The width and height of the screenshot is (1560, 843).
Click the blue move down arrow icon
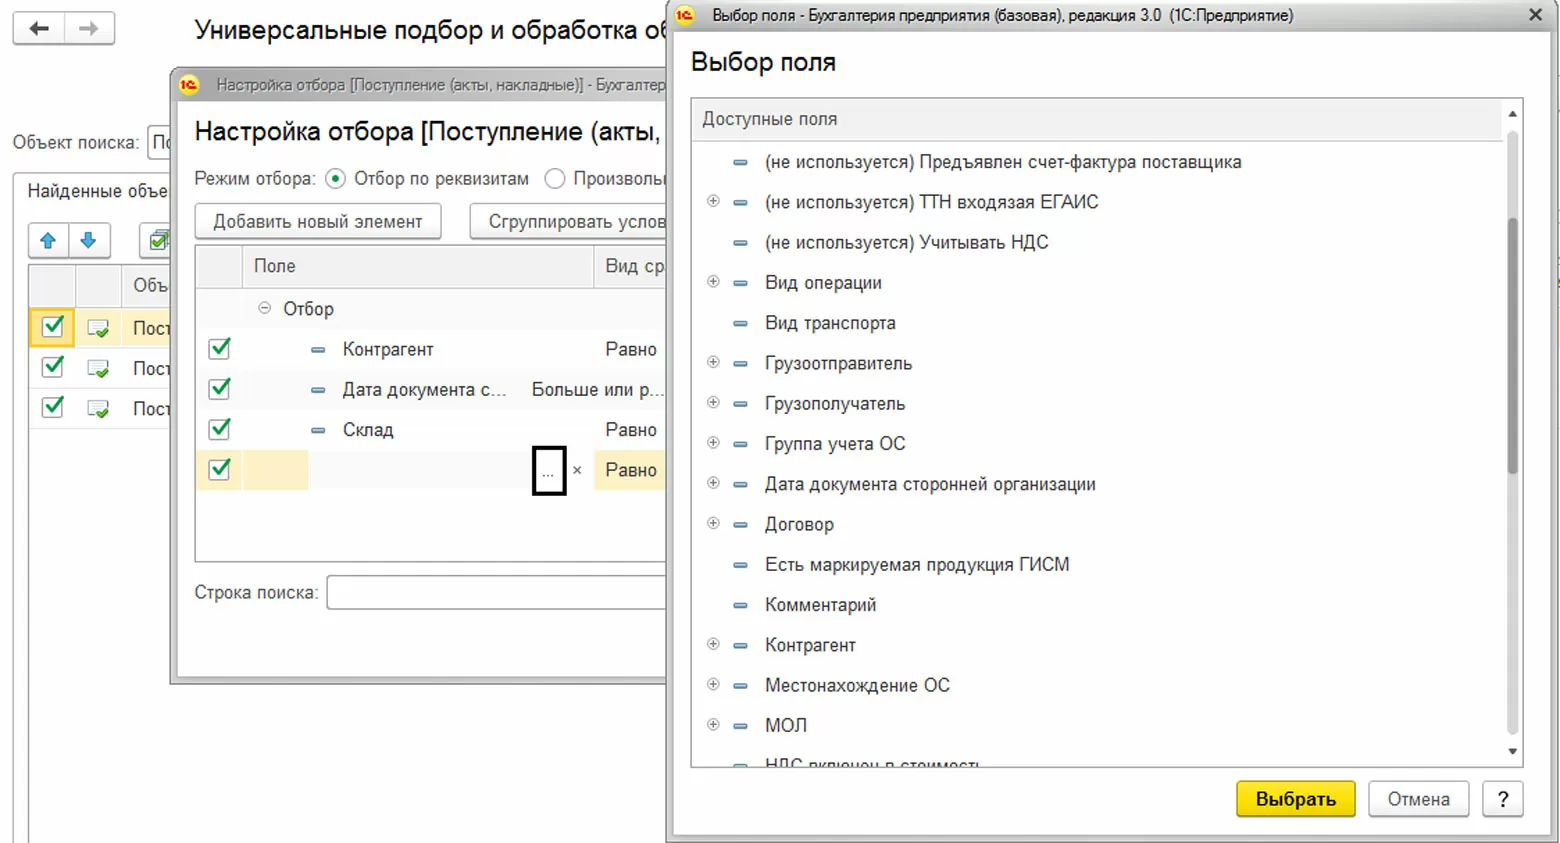click(88, 240)
